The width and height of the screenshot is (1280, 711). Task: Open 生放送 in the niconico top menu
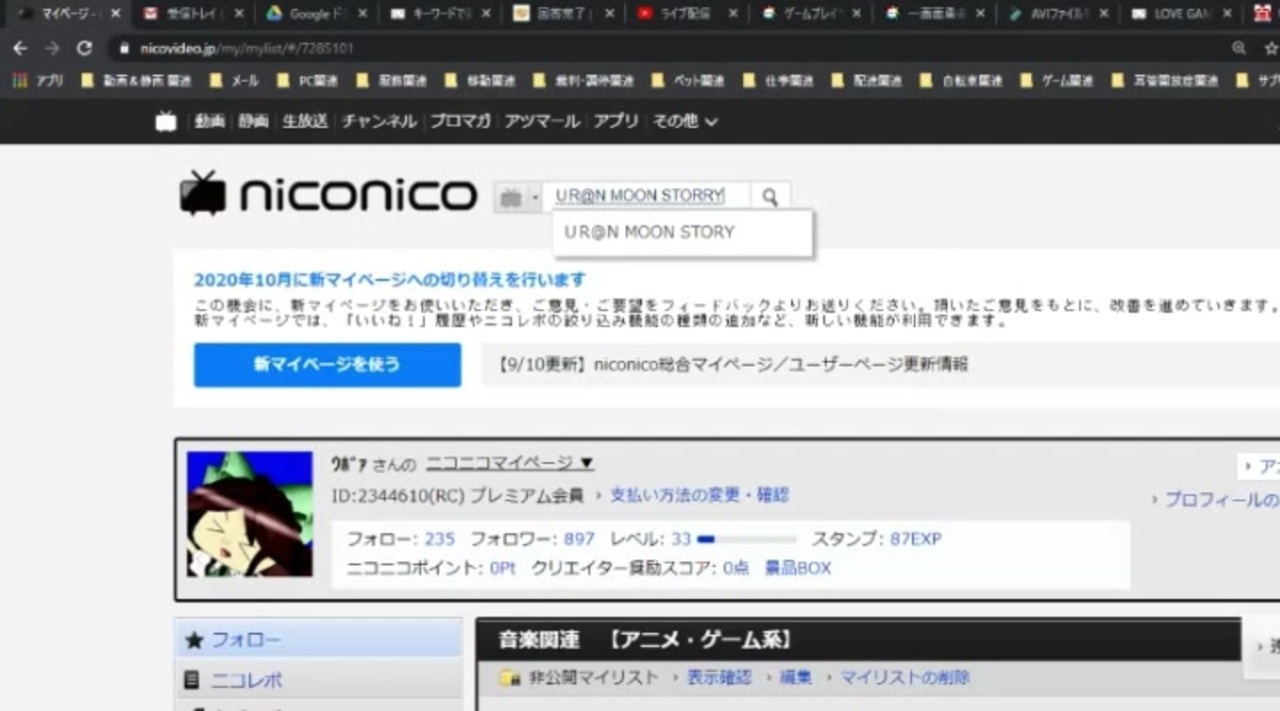pyautogui.click(x=305, y=121)
